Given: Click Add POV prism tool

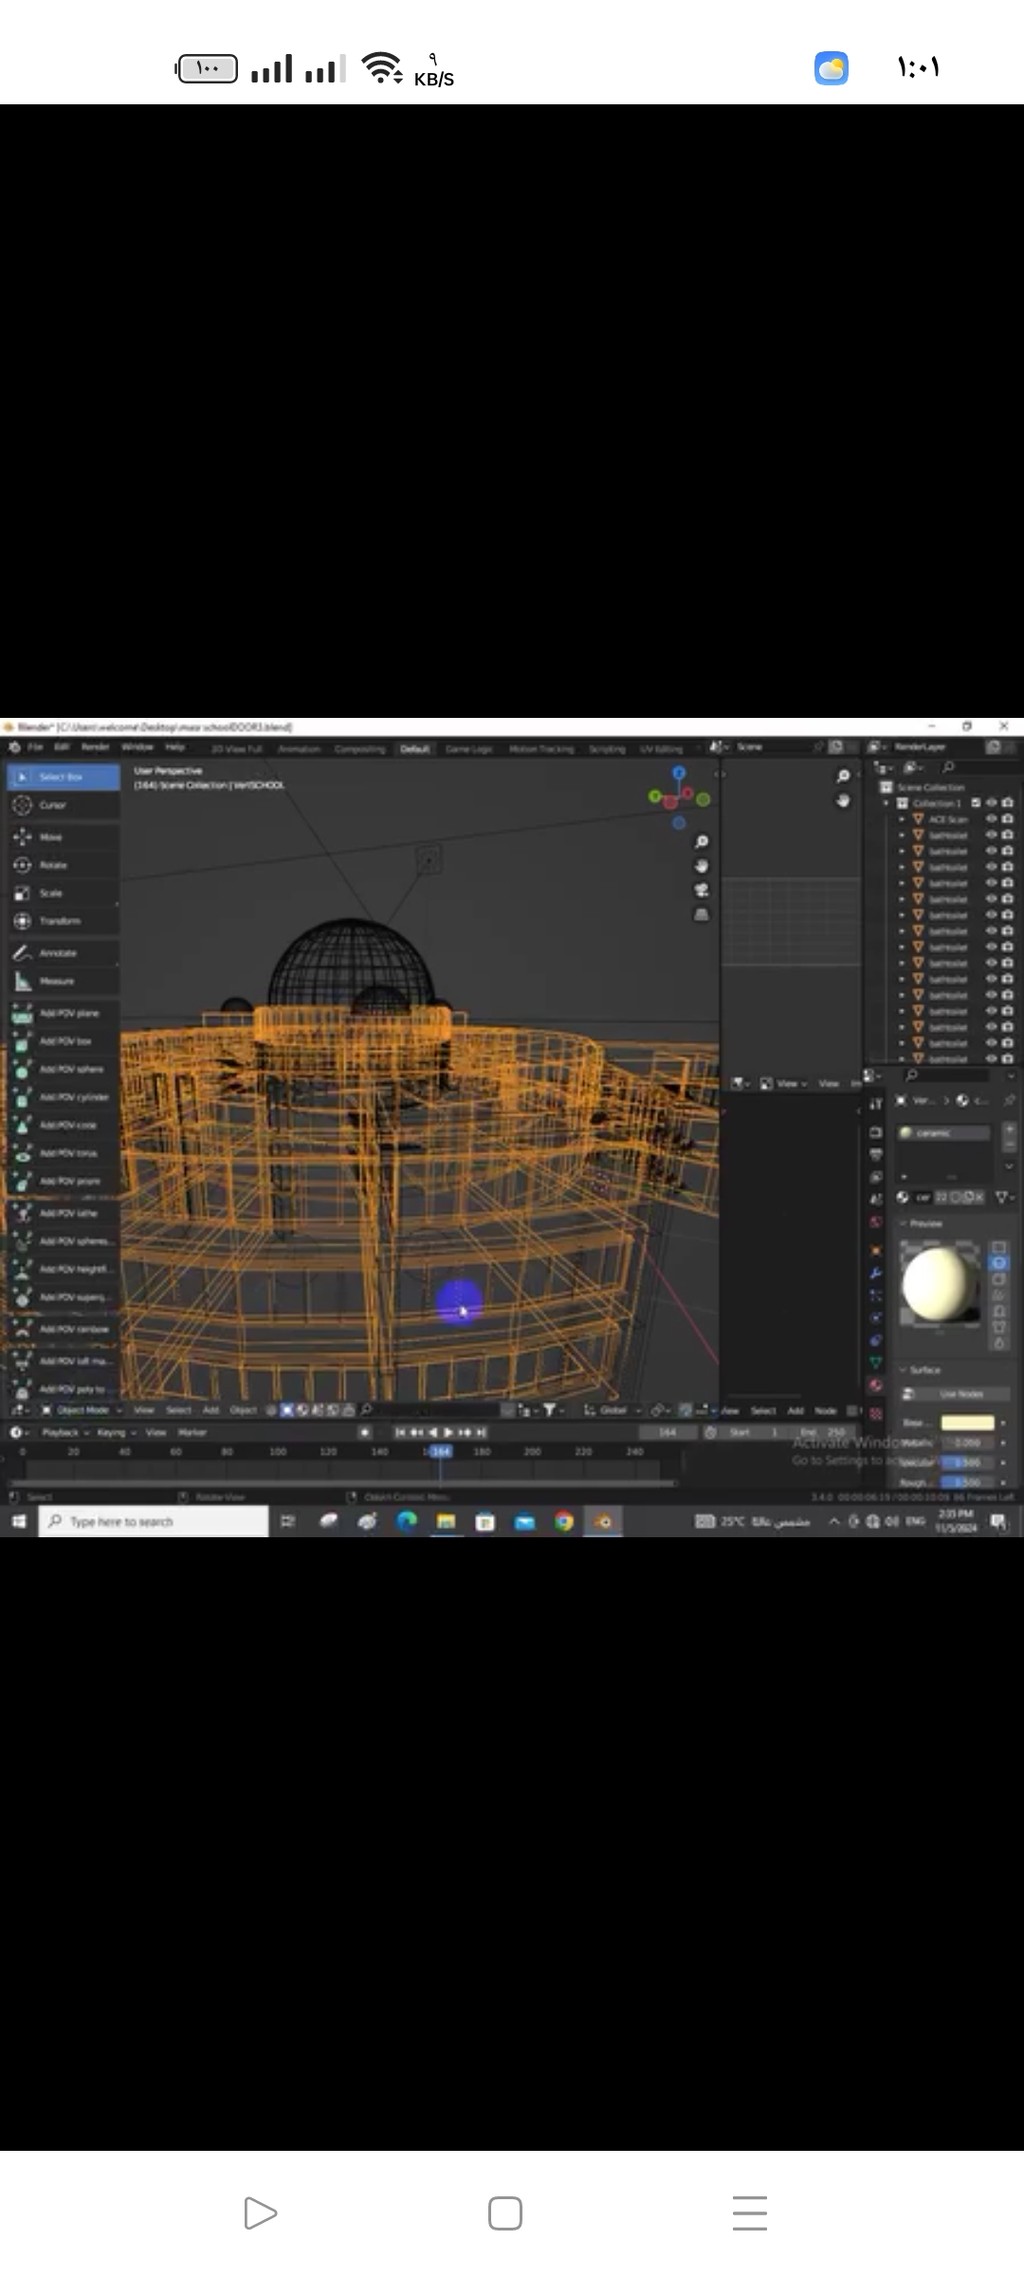Looking at the screenshot, I should (63, 1181).
